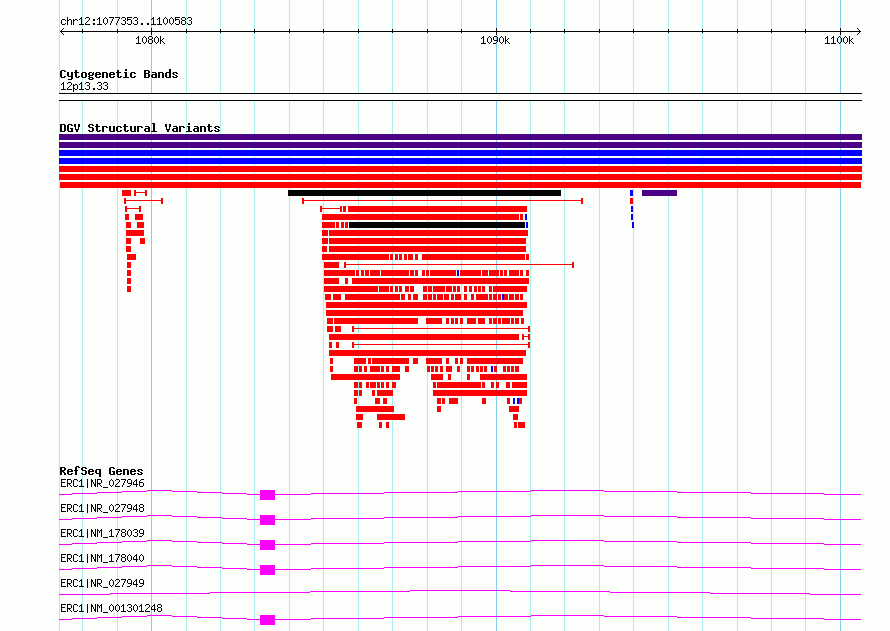Click the ERC1|NM_001301248 gene label

coord(111,608)
